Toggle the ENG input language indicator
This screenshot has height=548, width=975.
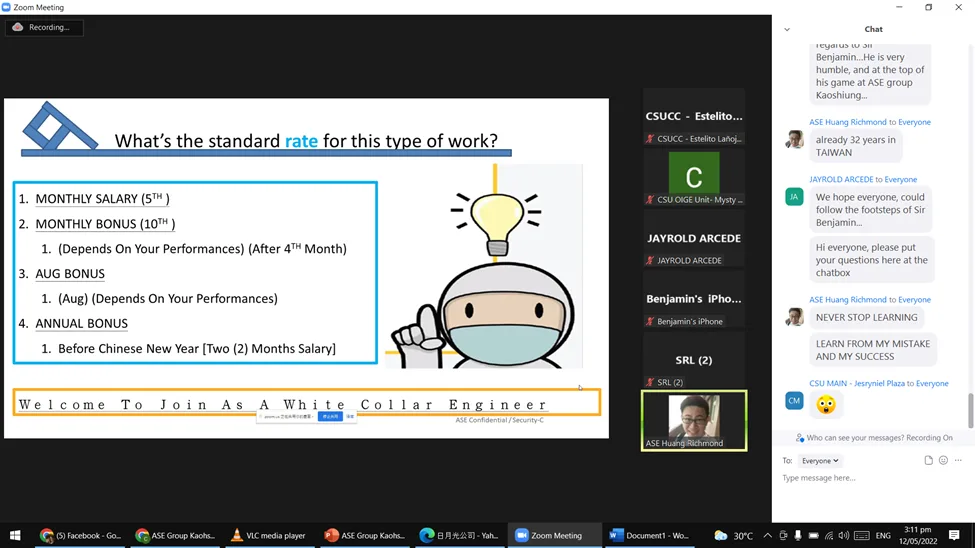(x=883, y=536)
